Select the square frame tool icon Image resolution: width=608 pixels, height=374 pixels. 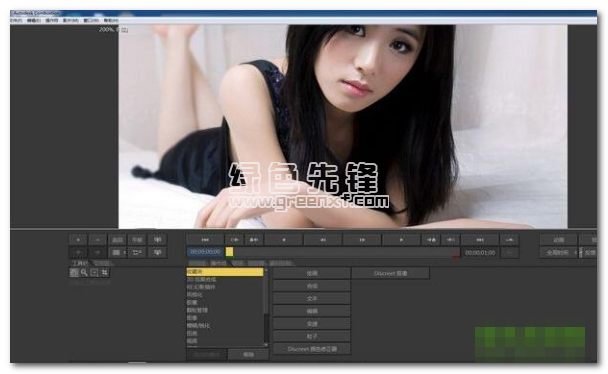click(94, 273)
